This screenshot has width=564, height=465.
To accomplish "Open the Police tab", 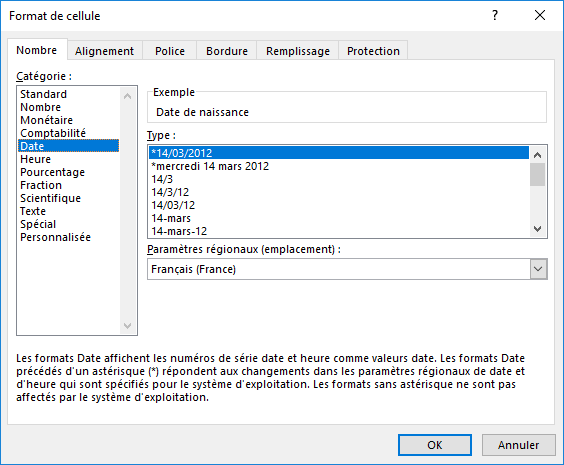I will coord(170,51).
